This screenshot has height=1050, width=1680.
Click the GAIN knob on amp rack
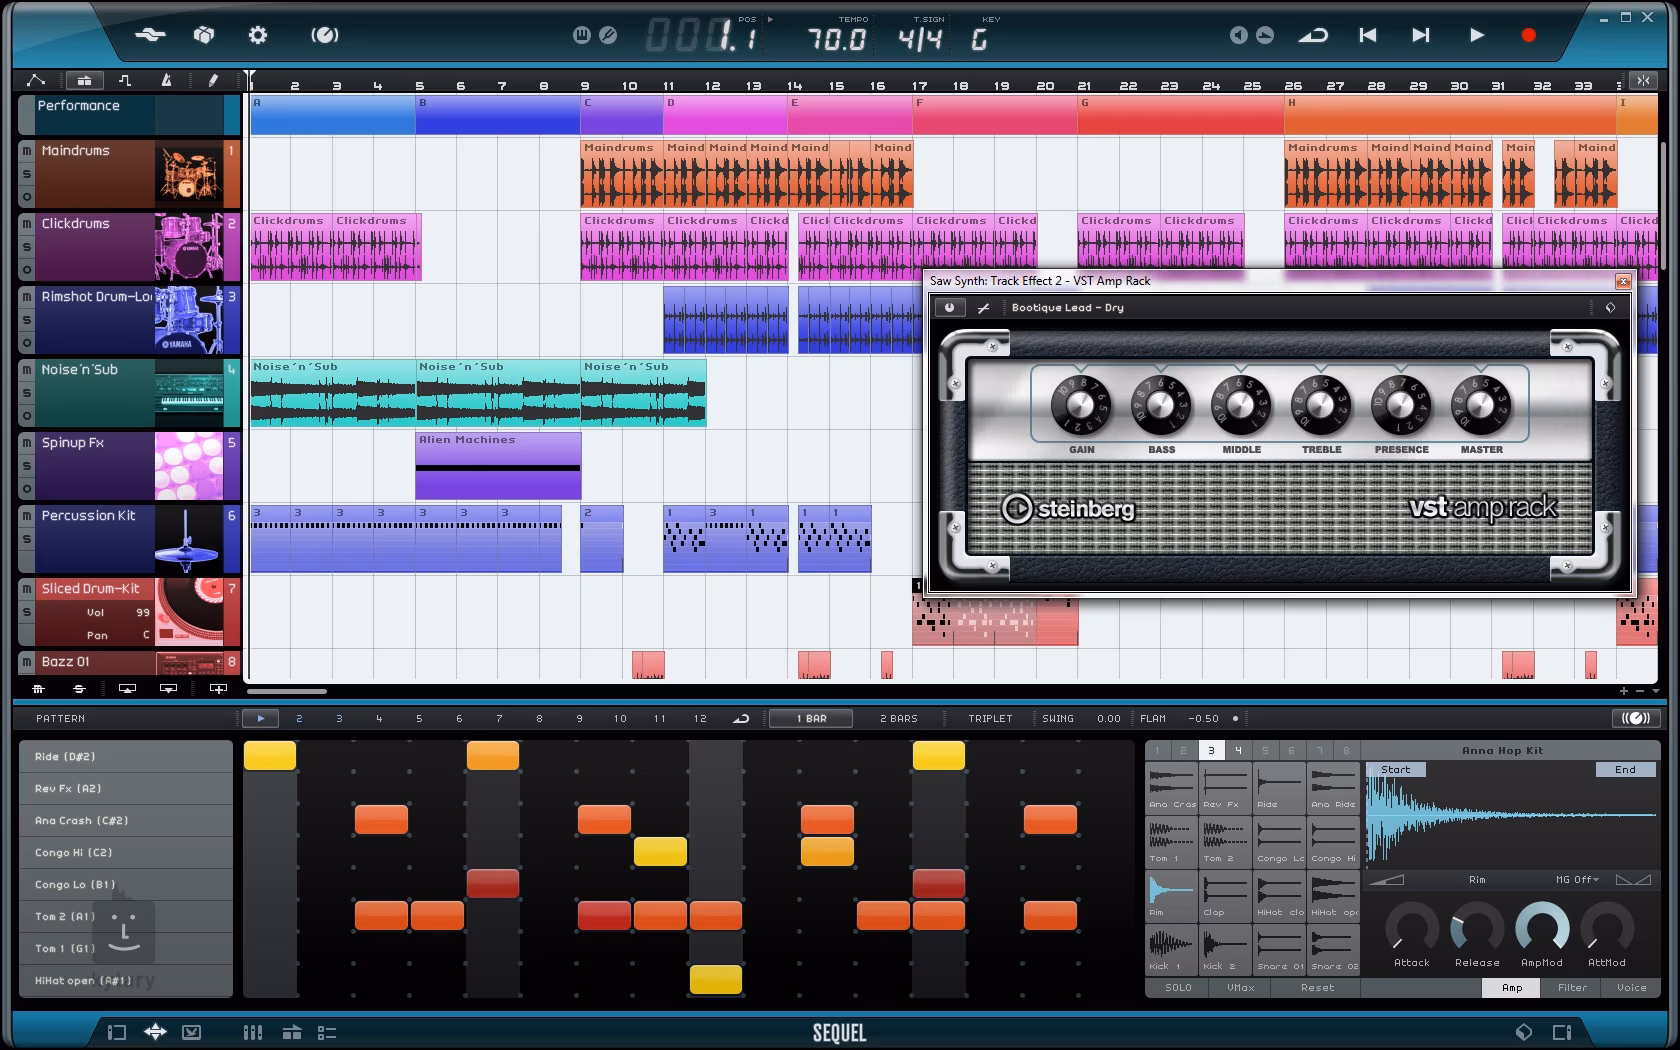click(1080, 406)
